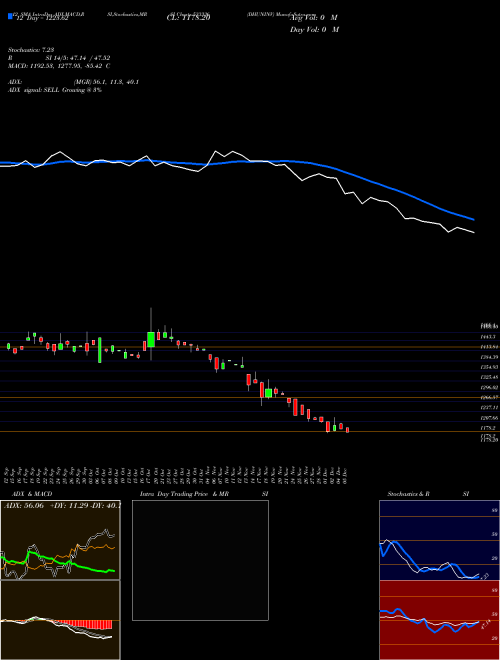Click the tall-wick green candle in mid-October
Screen dimensions: 500x660
tap(151, 339)
